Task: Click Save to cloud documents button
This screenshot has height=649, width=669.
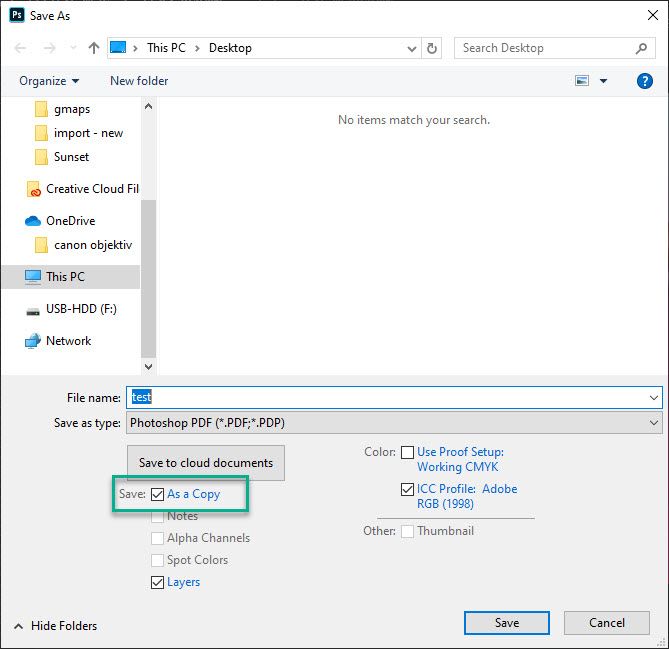Action: [206, 463]
